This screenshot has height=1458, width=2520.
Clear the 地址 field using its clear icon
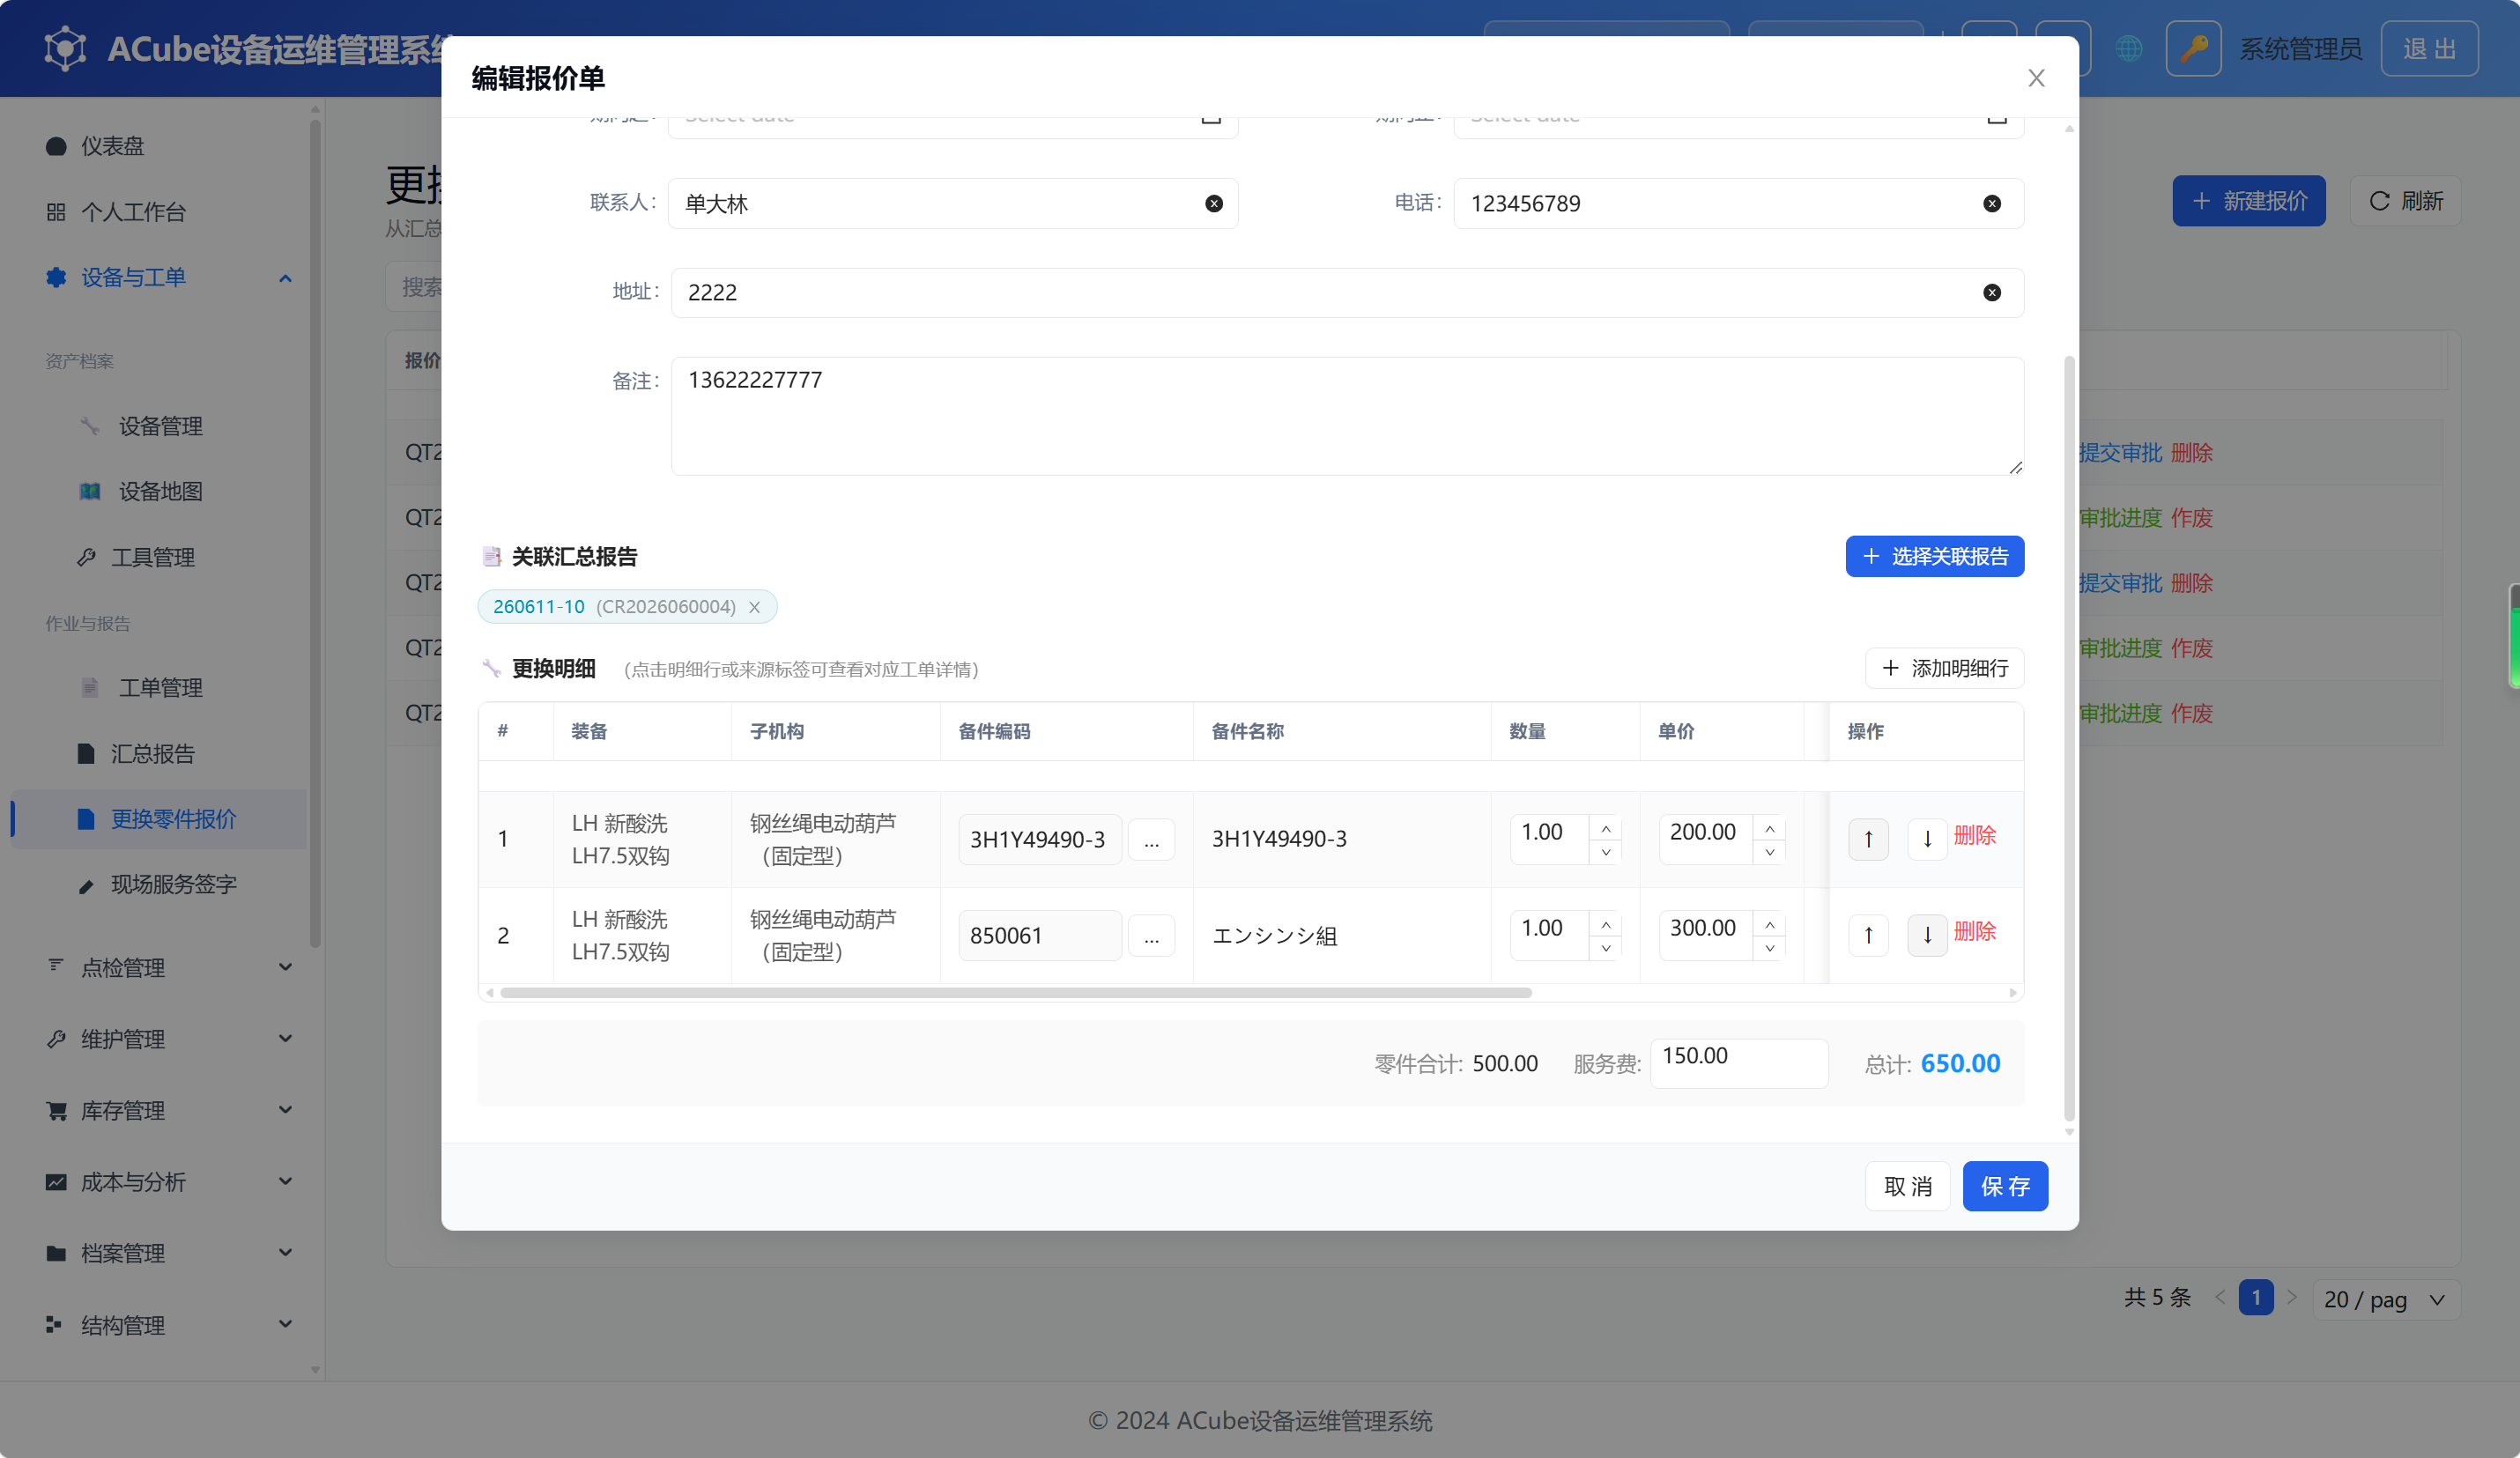1991,293
